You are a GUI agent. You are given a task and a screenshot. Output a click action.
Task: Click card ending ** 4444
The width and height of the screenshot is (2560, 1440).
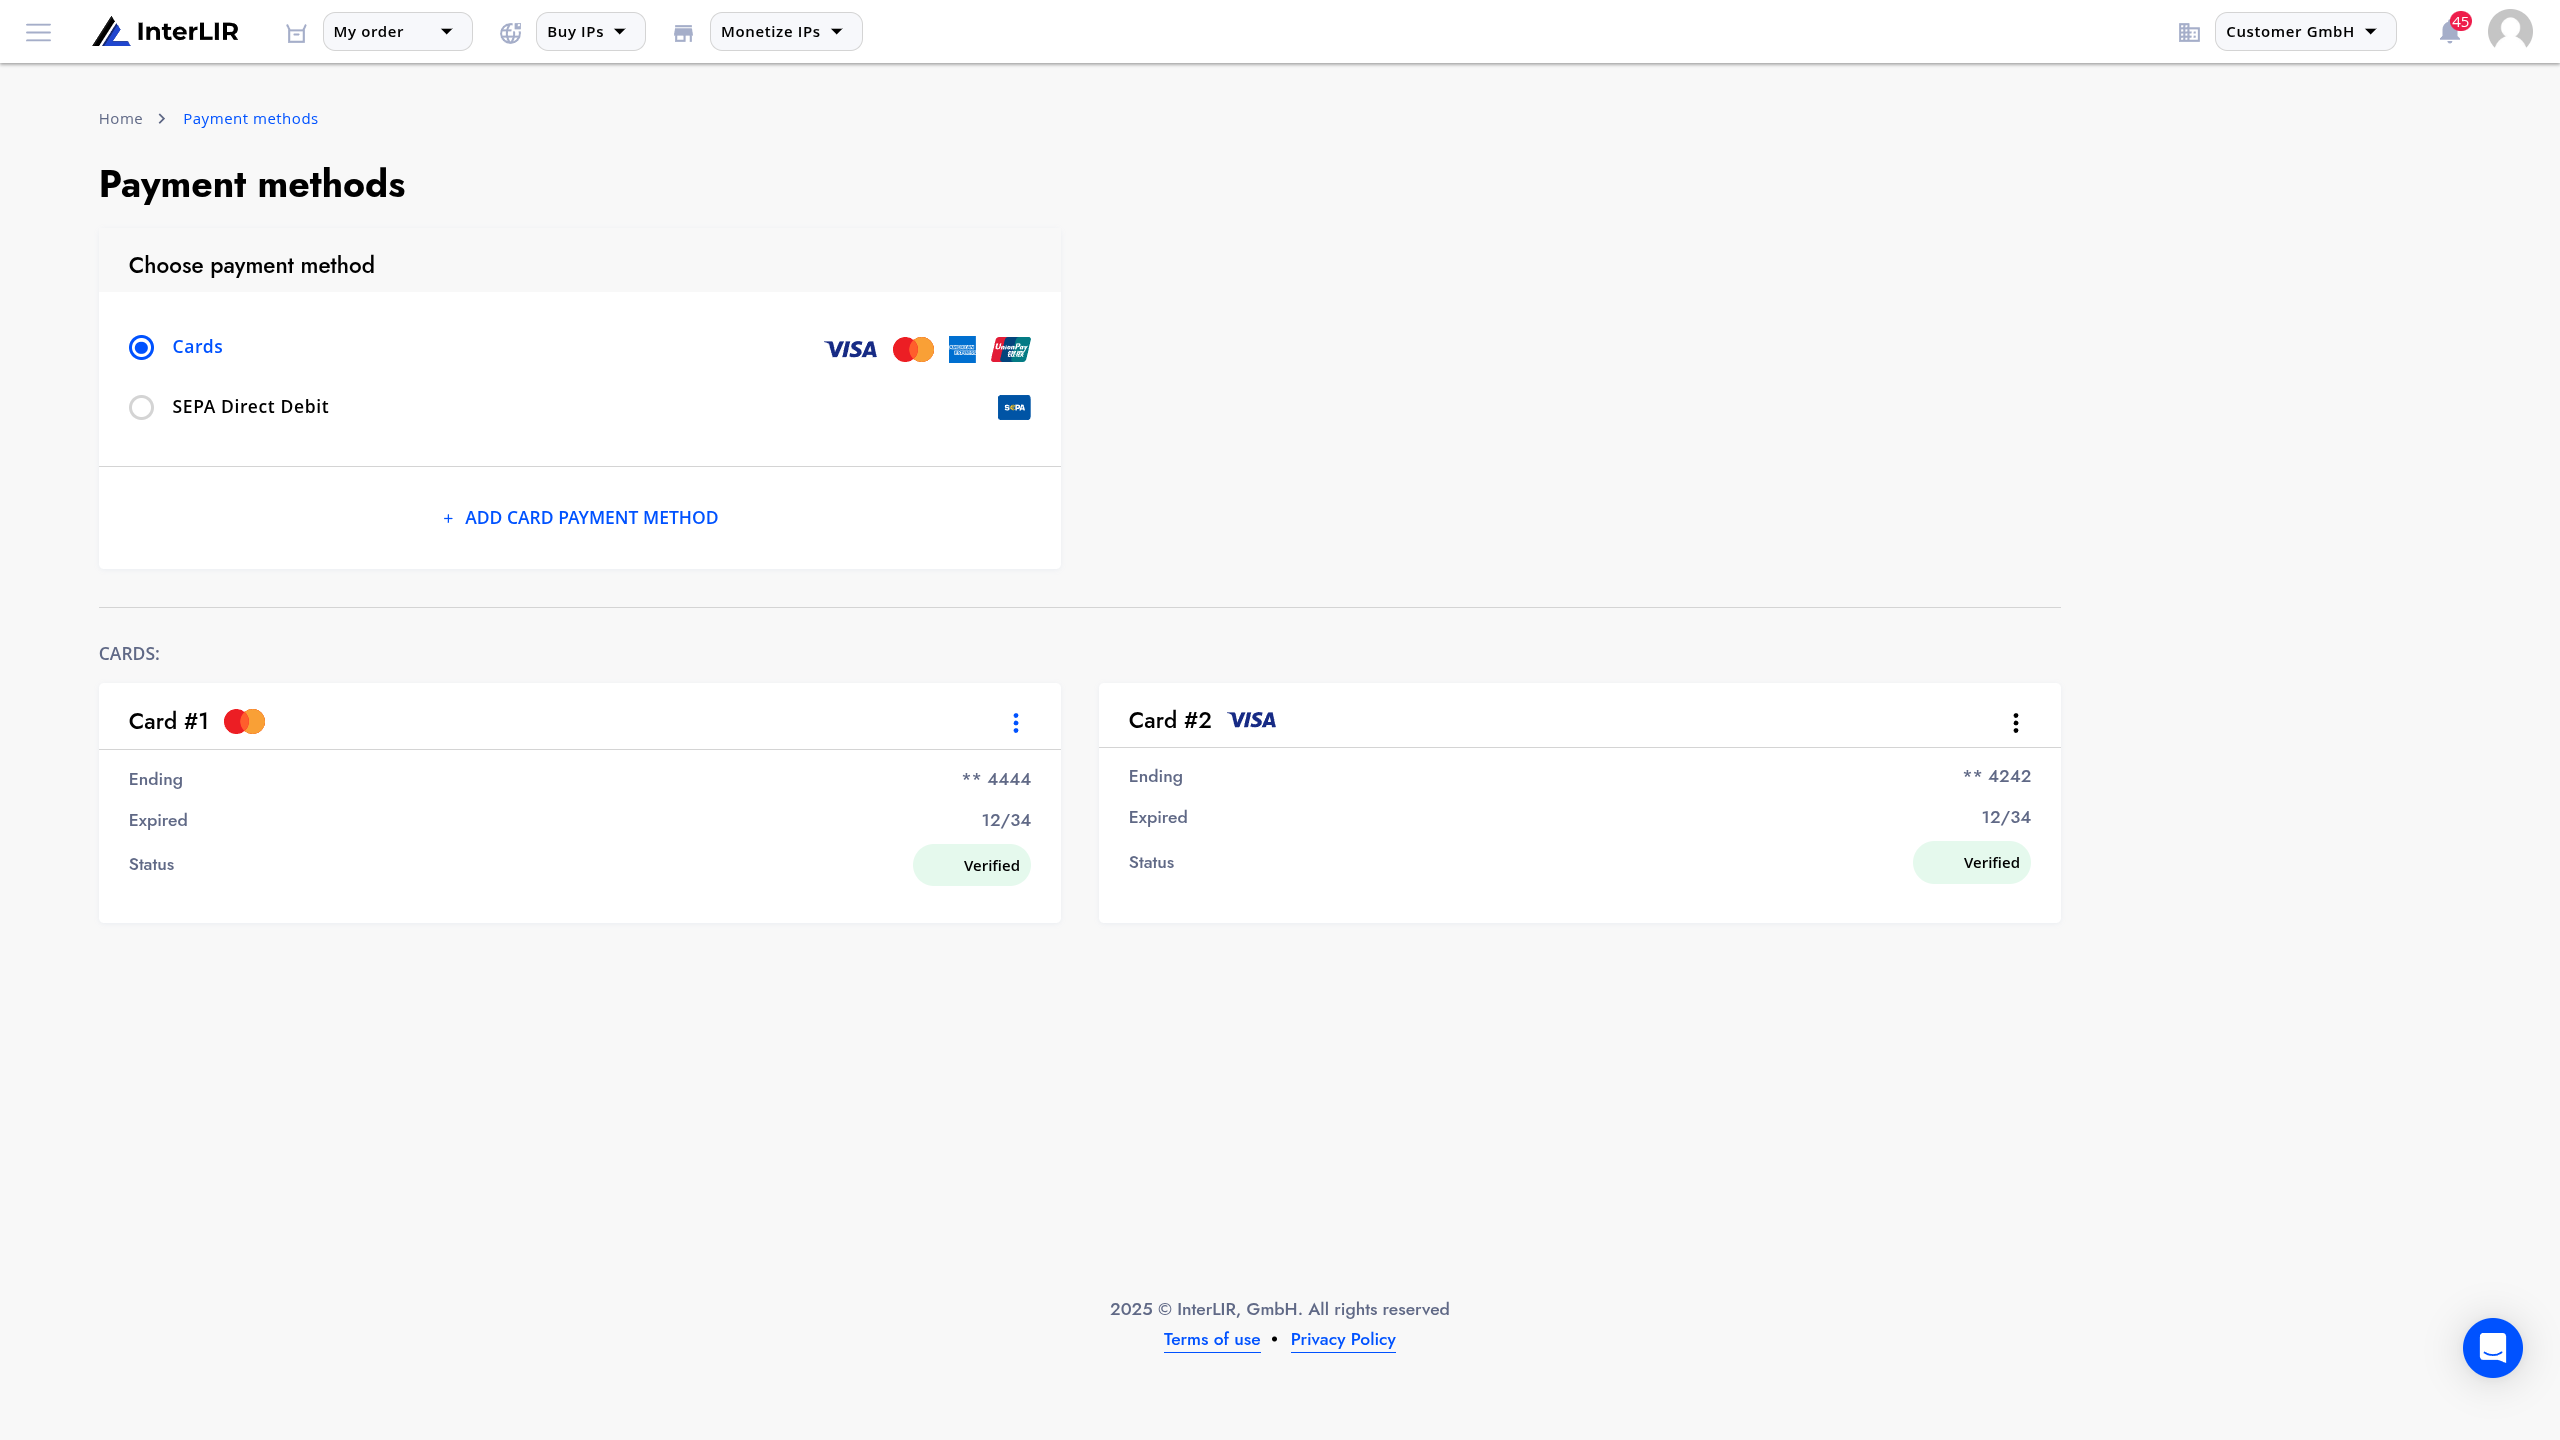pos(996,779)
